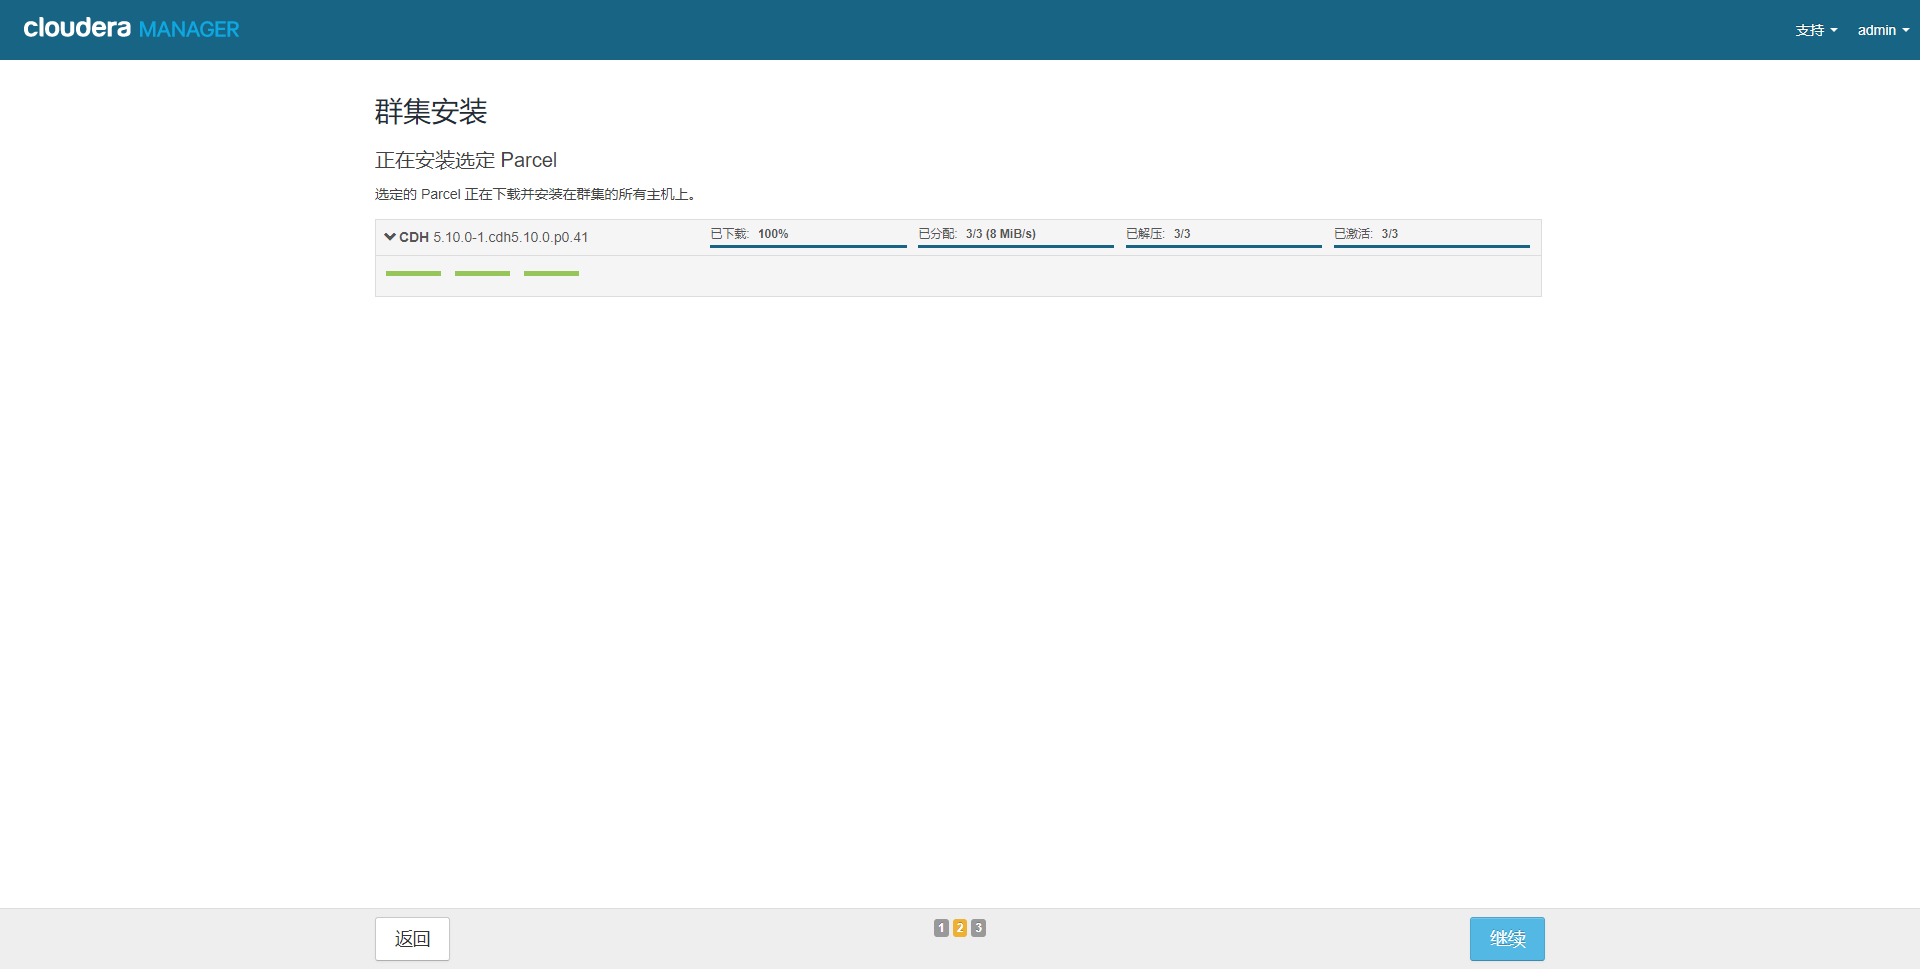The image size is (1920, 969).
Task: Open the admin user dropdown menu
Action: (1883, 30)
